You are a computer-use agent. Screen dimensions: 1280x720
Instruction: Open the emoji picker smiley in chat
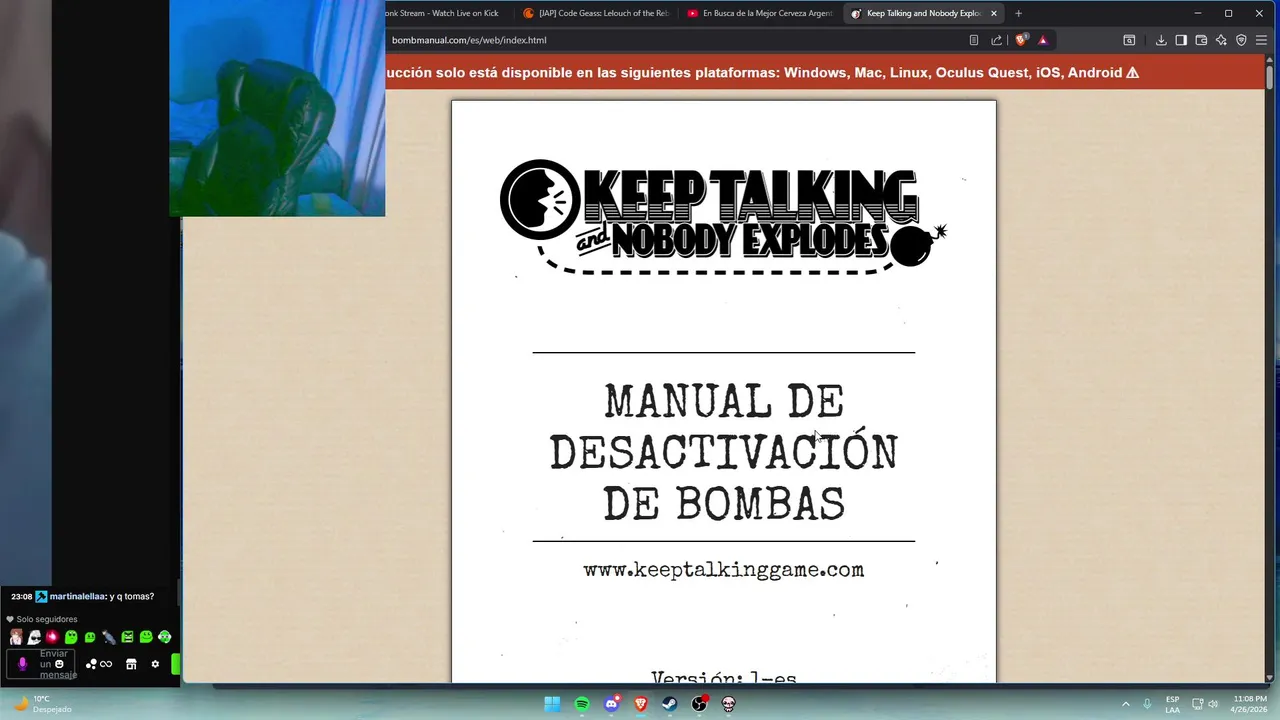click(x=59, y=664)
